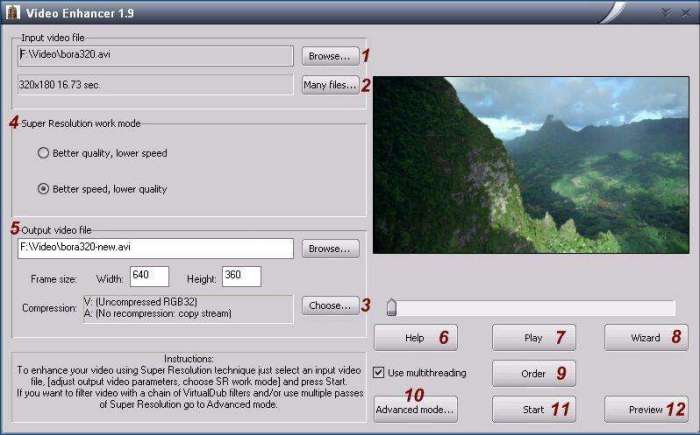Select Better speed, lower quality option
The width and height of the screenshot is (700, 435).
(x=43, y=189)
